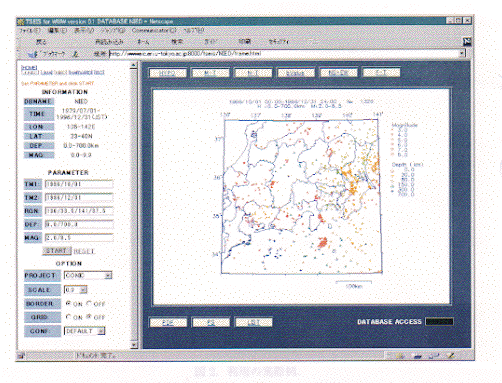
Task: Reload the page with the 再読み込み button
Action: point(109,42)
